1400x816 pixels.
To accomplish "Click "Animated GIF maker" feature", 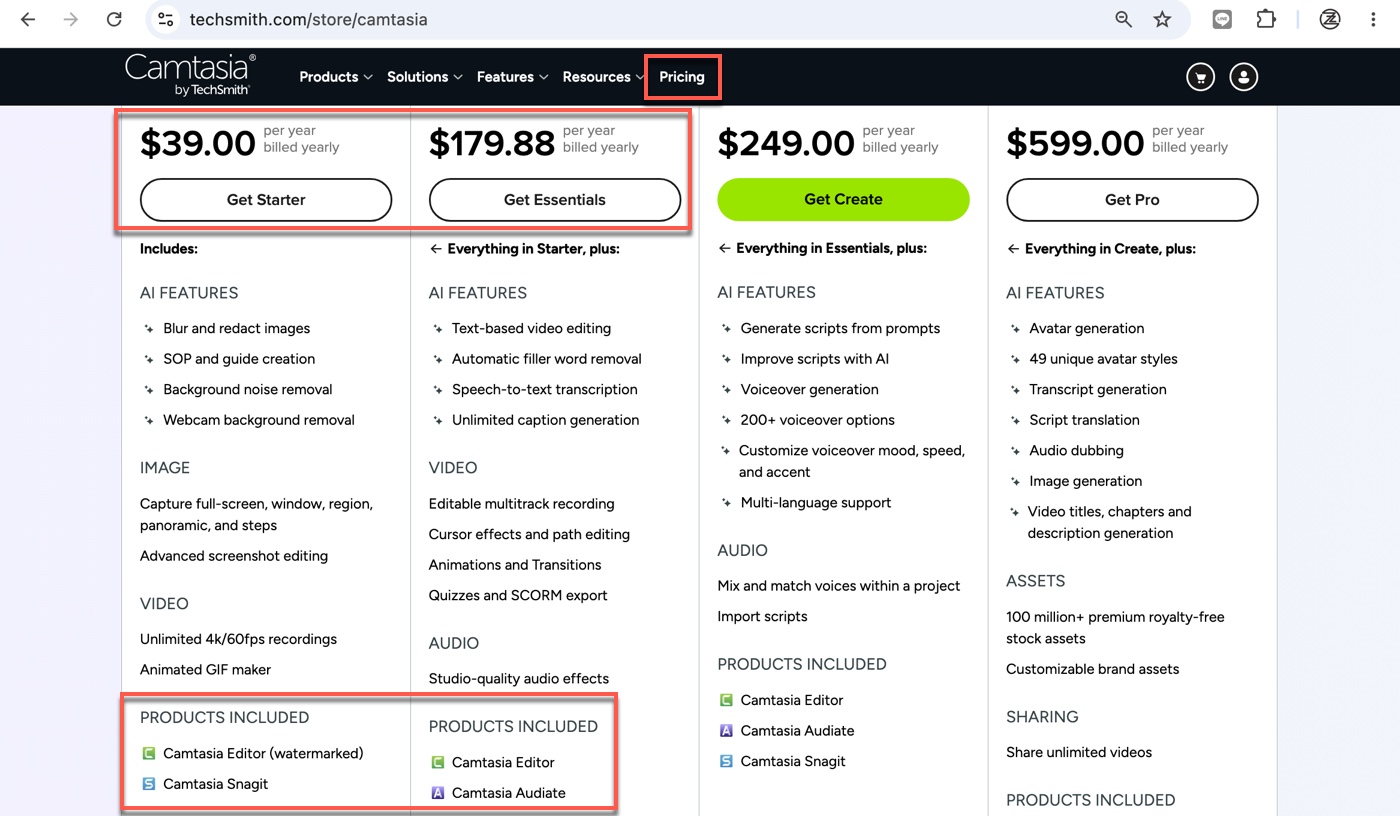I will pos(206,670).
